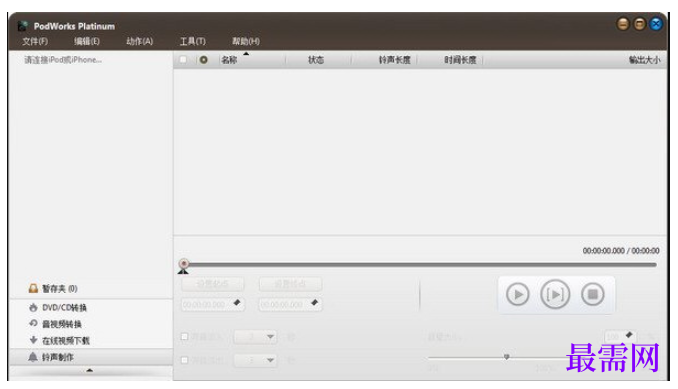Screen dimensions: 678x389
Task: Select 暂存夹 (0) in the sidebar
Action: point(60,289)
